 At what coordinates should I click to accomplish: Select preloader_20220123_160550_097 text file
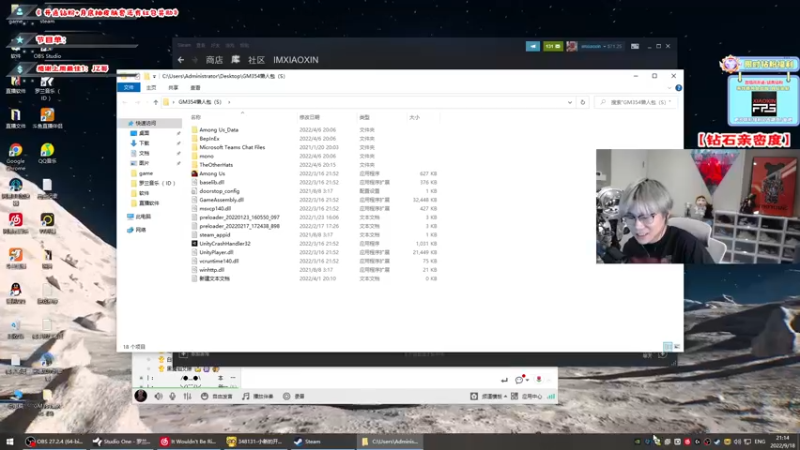tap(239, 217)
